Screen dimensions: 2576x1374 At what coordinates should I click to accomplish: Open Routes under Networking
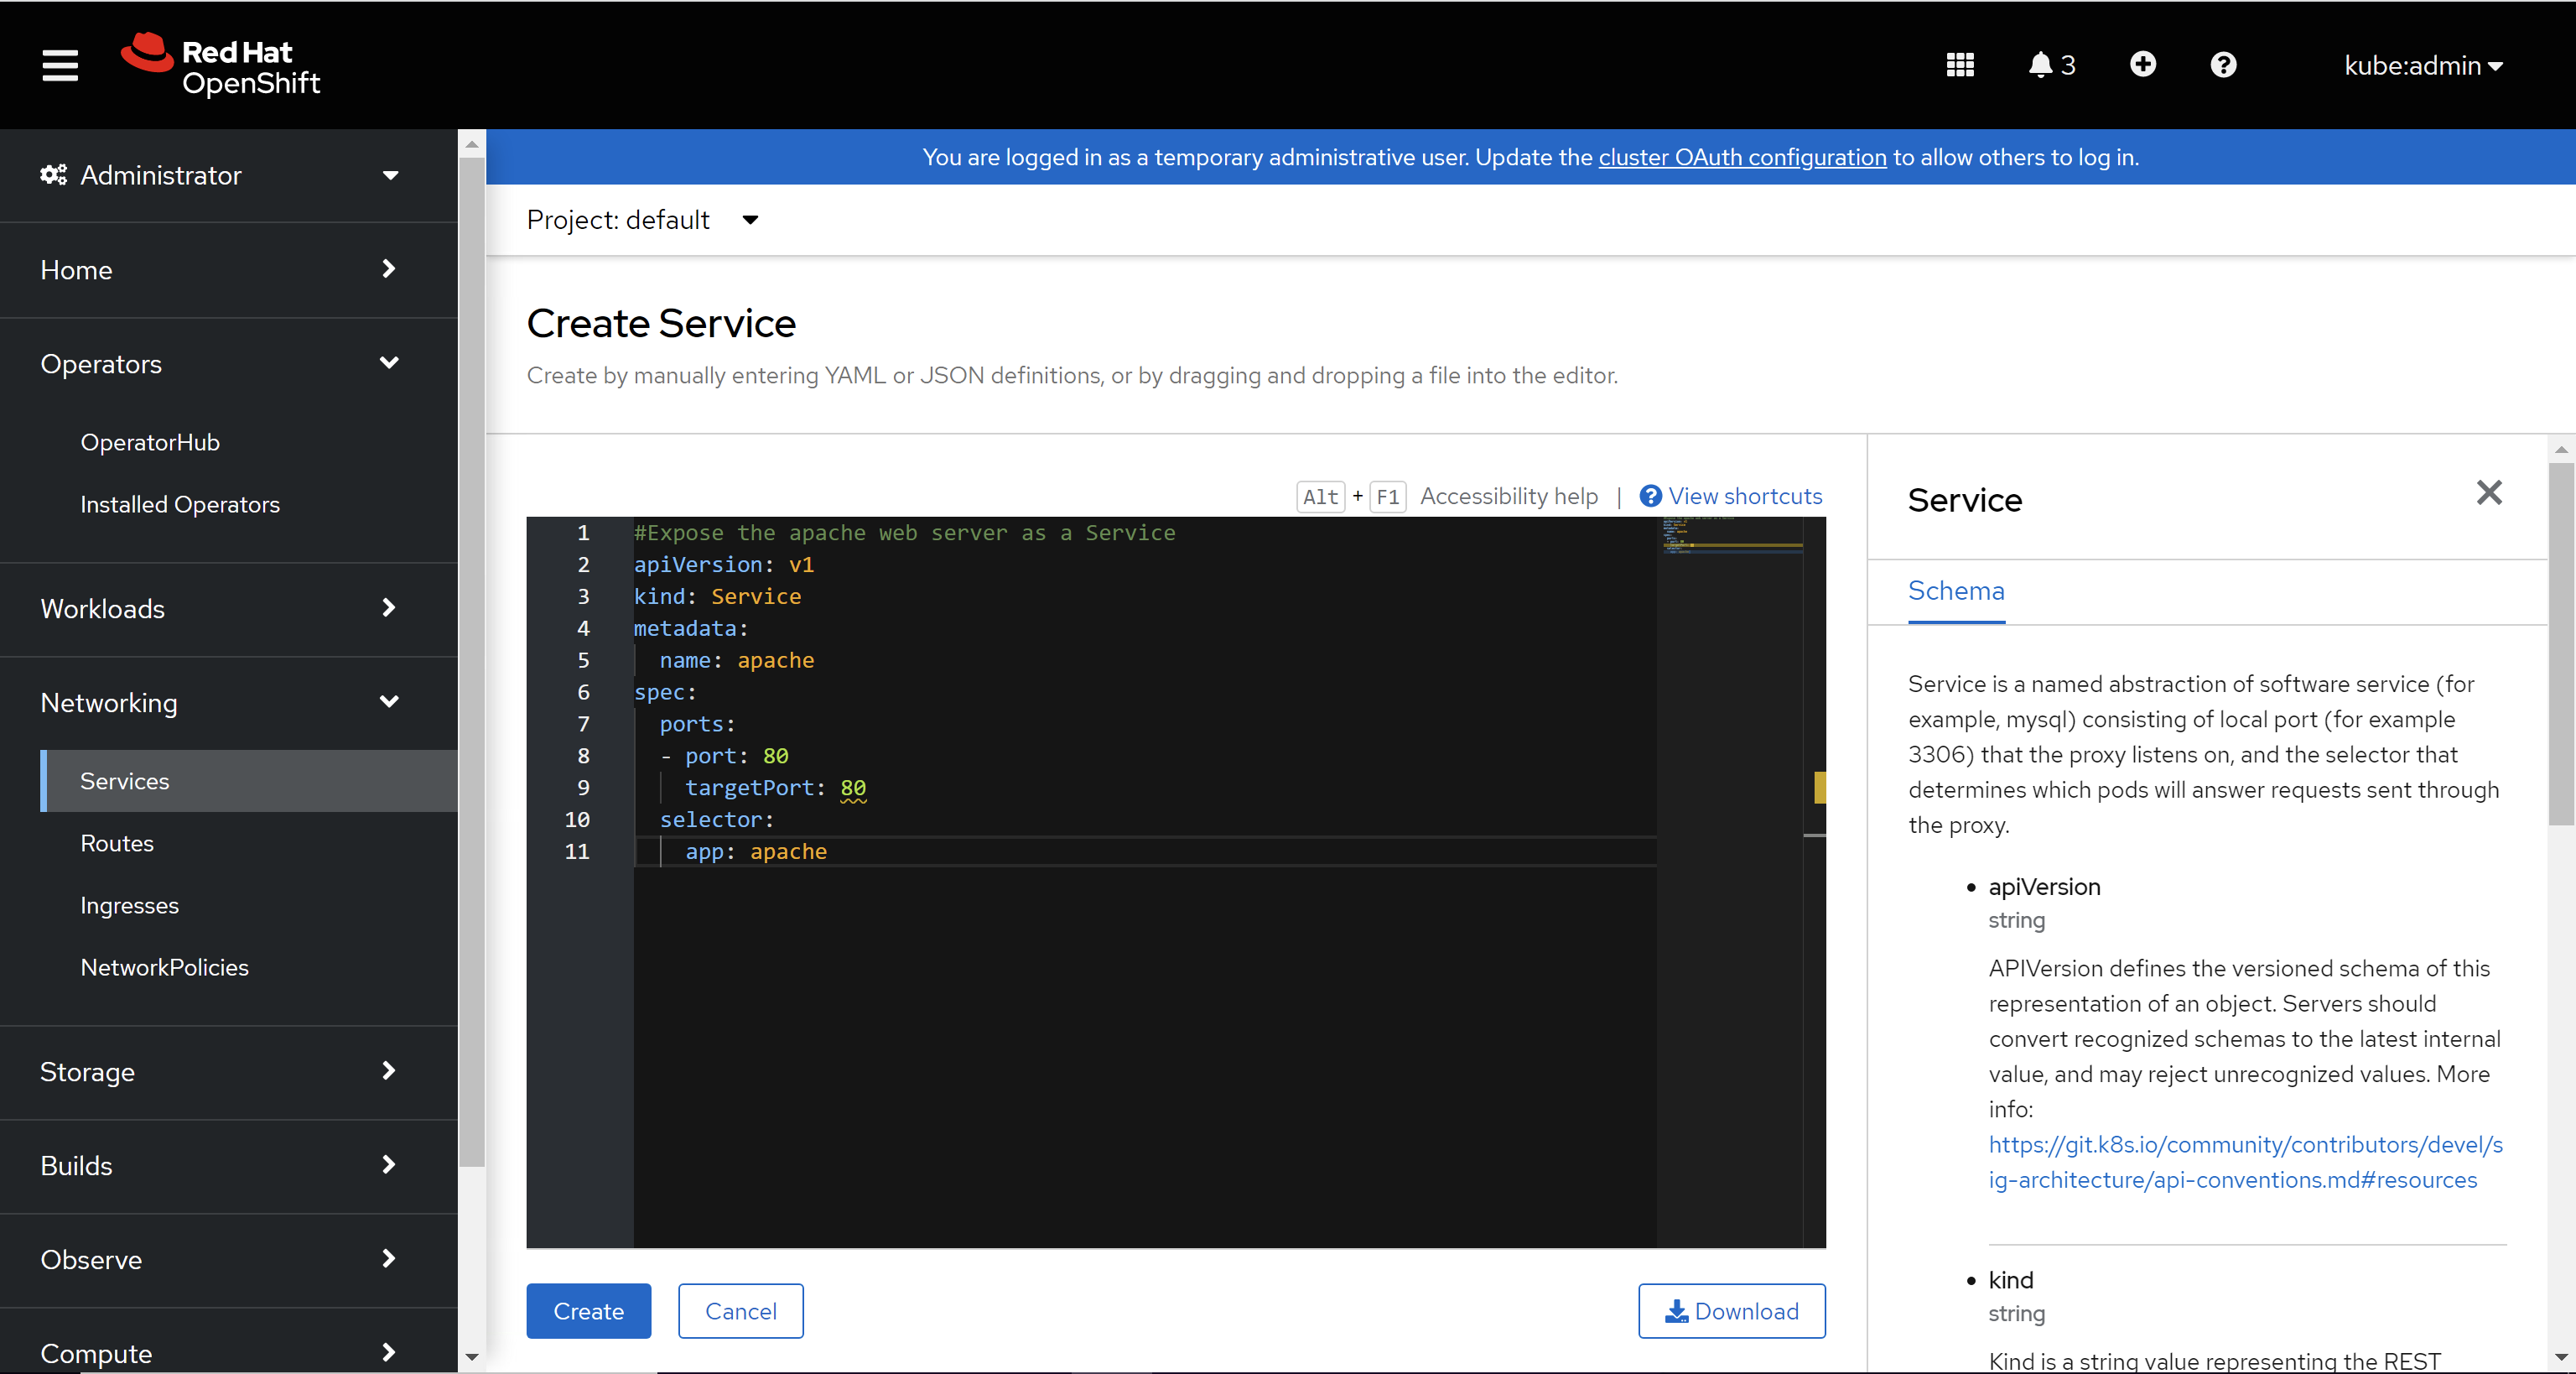click(x=117, y=843)
